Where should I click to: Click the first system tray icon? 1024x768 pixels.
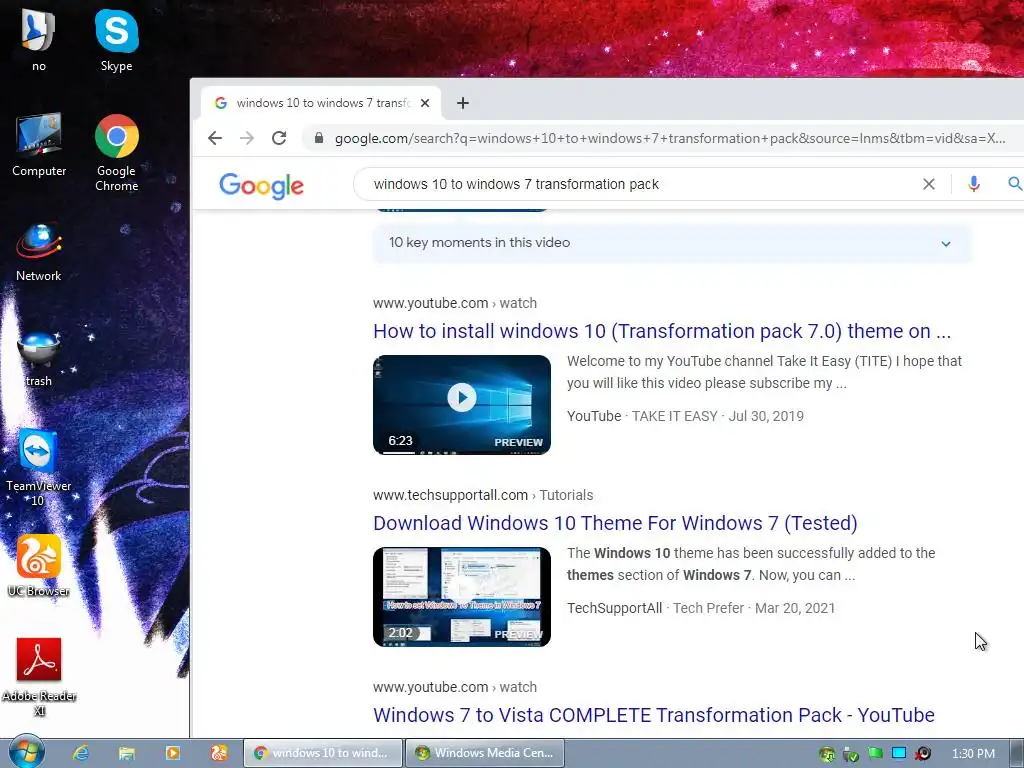(827, 754)
